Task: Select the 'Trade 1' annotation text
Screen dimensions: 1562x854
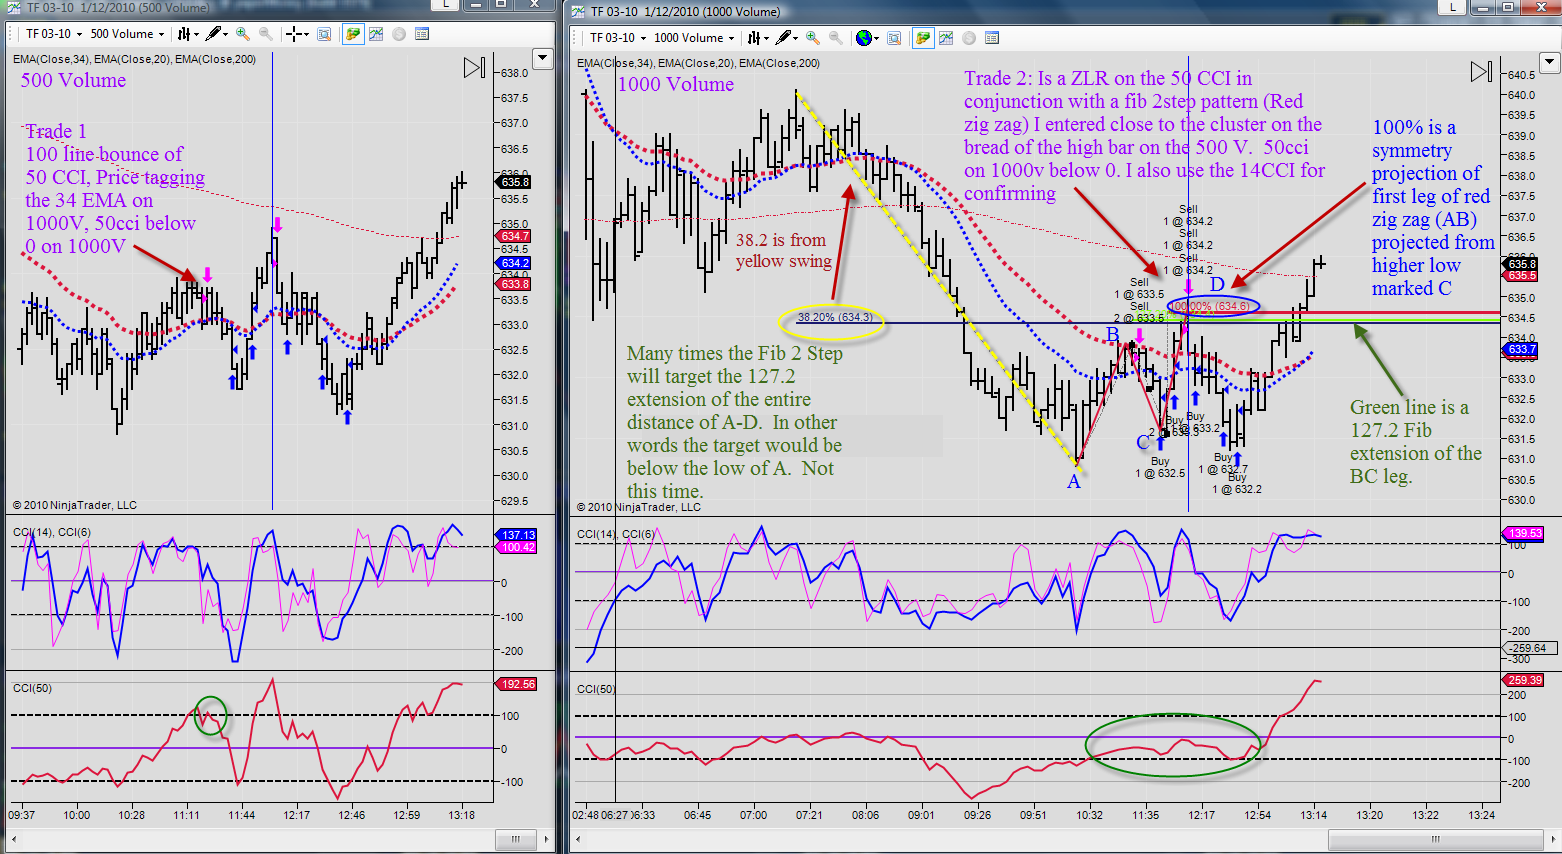Action: [56, 131]
